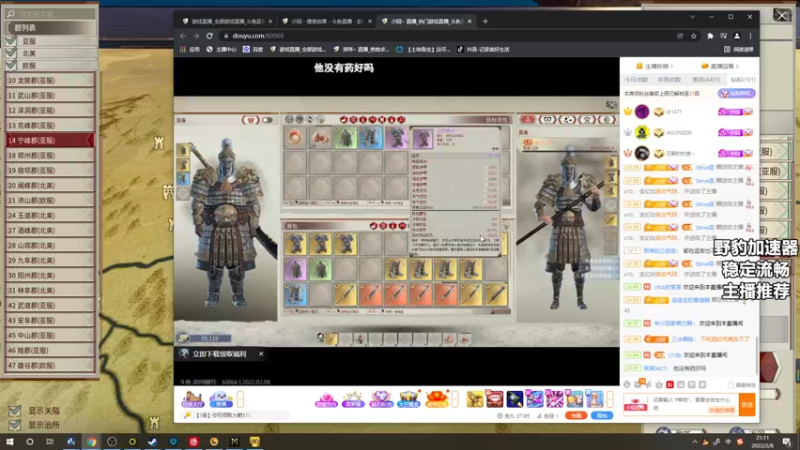This screenshot has height=450, width=800.
Task: Expand gift list arrow at right end
Action: point(610,399)
